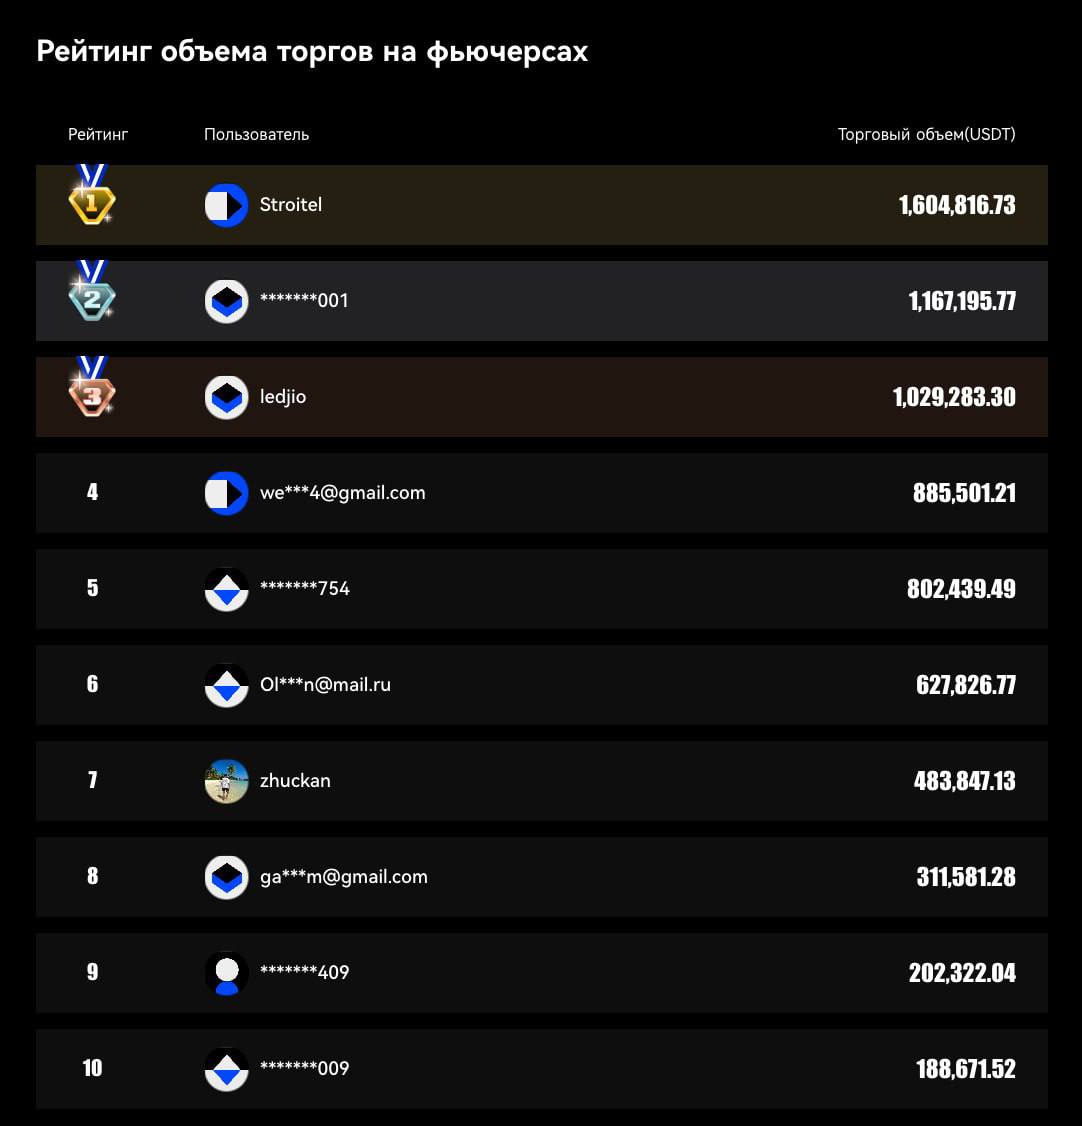This screenshot has width=1082, height=1126.
Task: Click the avatar for user *******754
Action: click(x=226, y=589)
